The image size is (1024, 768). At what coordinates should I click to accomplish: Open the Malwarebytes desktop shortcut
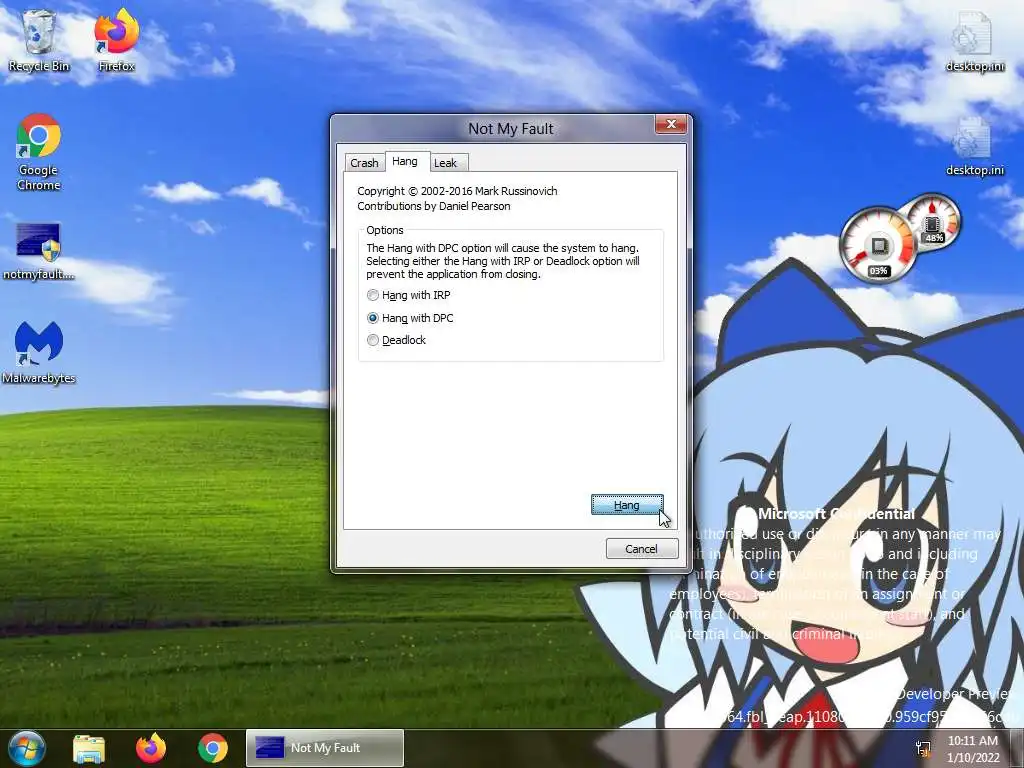pyautogui.click(x=39, y=353)
